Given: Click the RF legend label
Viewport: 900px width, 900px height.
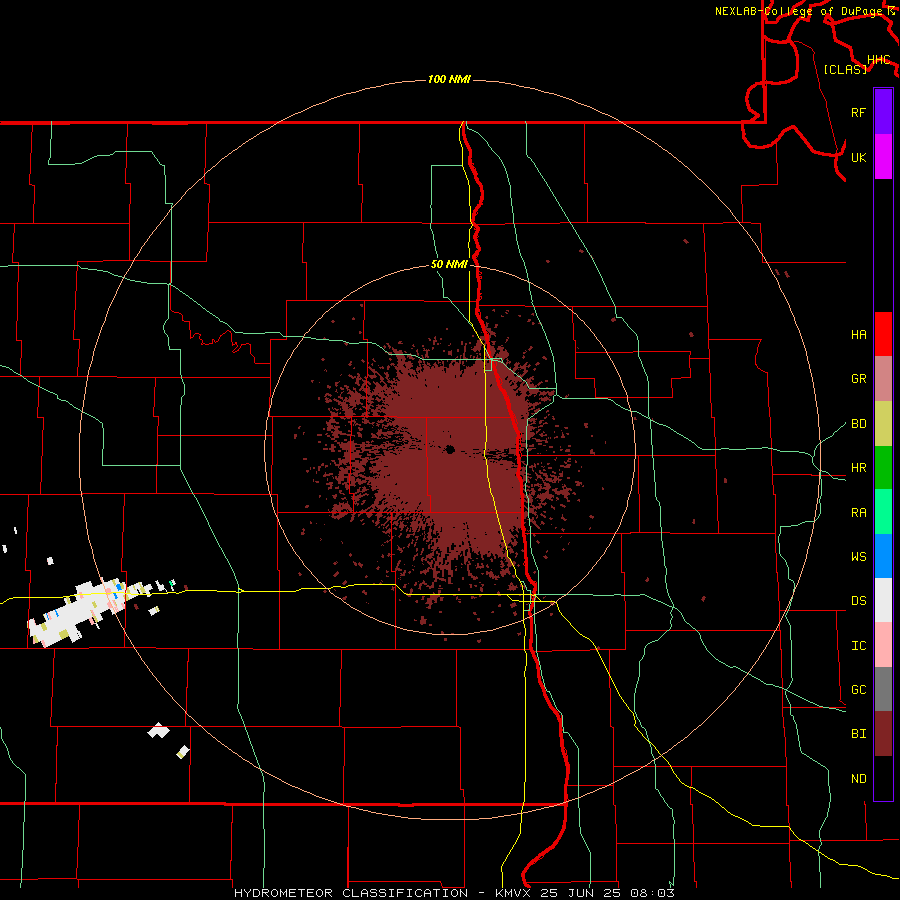Looking at the screenshot, I should tap(858, 112).
